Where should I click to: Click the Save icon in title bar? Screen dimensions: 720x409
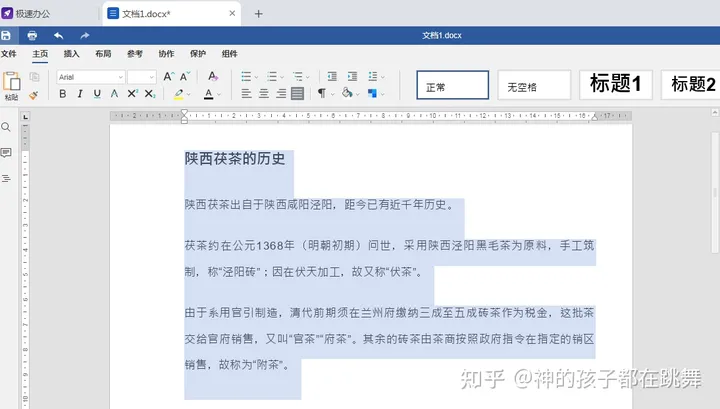tap(7, 35)
